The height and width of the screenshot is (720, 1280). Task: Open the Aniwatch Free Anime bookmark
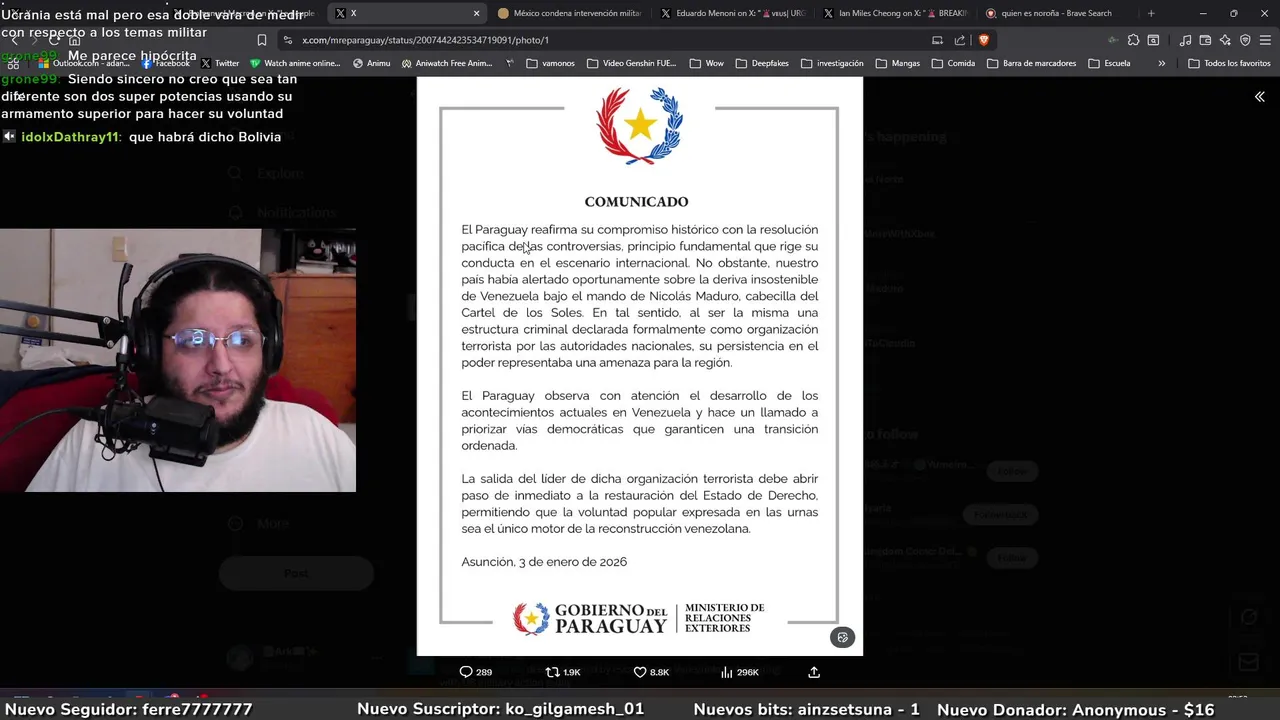click(x=447, y=63)
